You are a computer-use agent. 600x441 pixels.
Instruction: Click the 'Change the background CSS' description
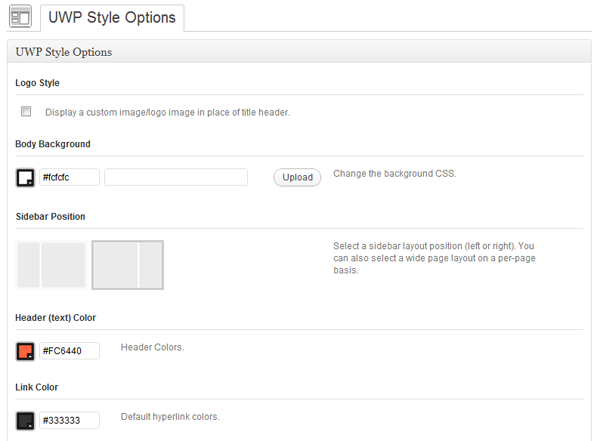pyautogui.click(x=395, y=173)
